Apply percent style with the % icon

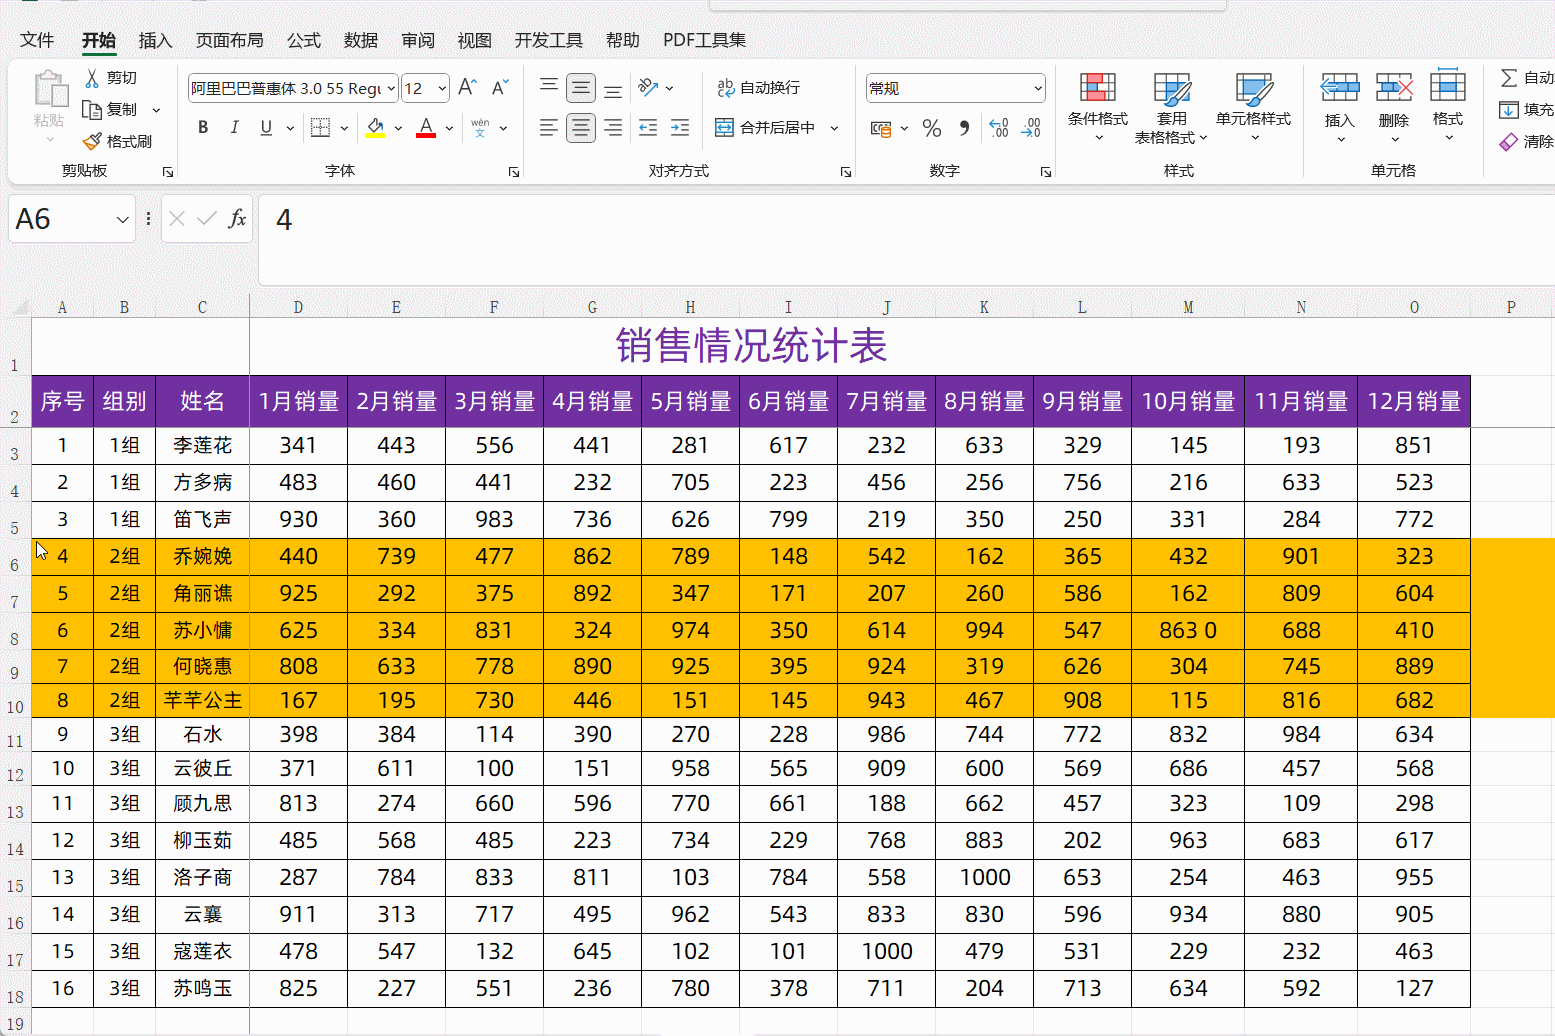tap(931, 128)
